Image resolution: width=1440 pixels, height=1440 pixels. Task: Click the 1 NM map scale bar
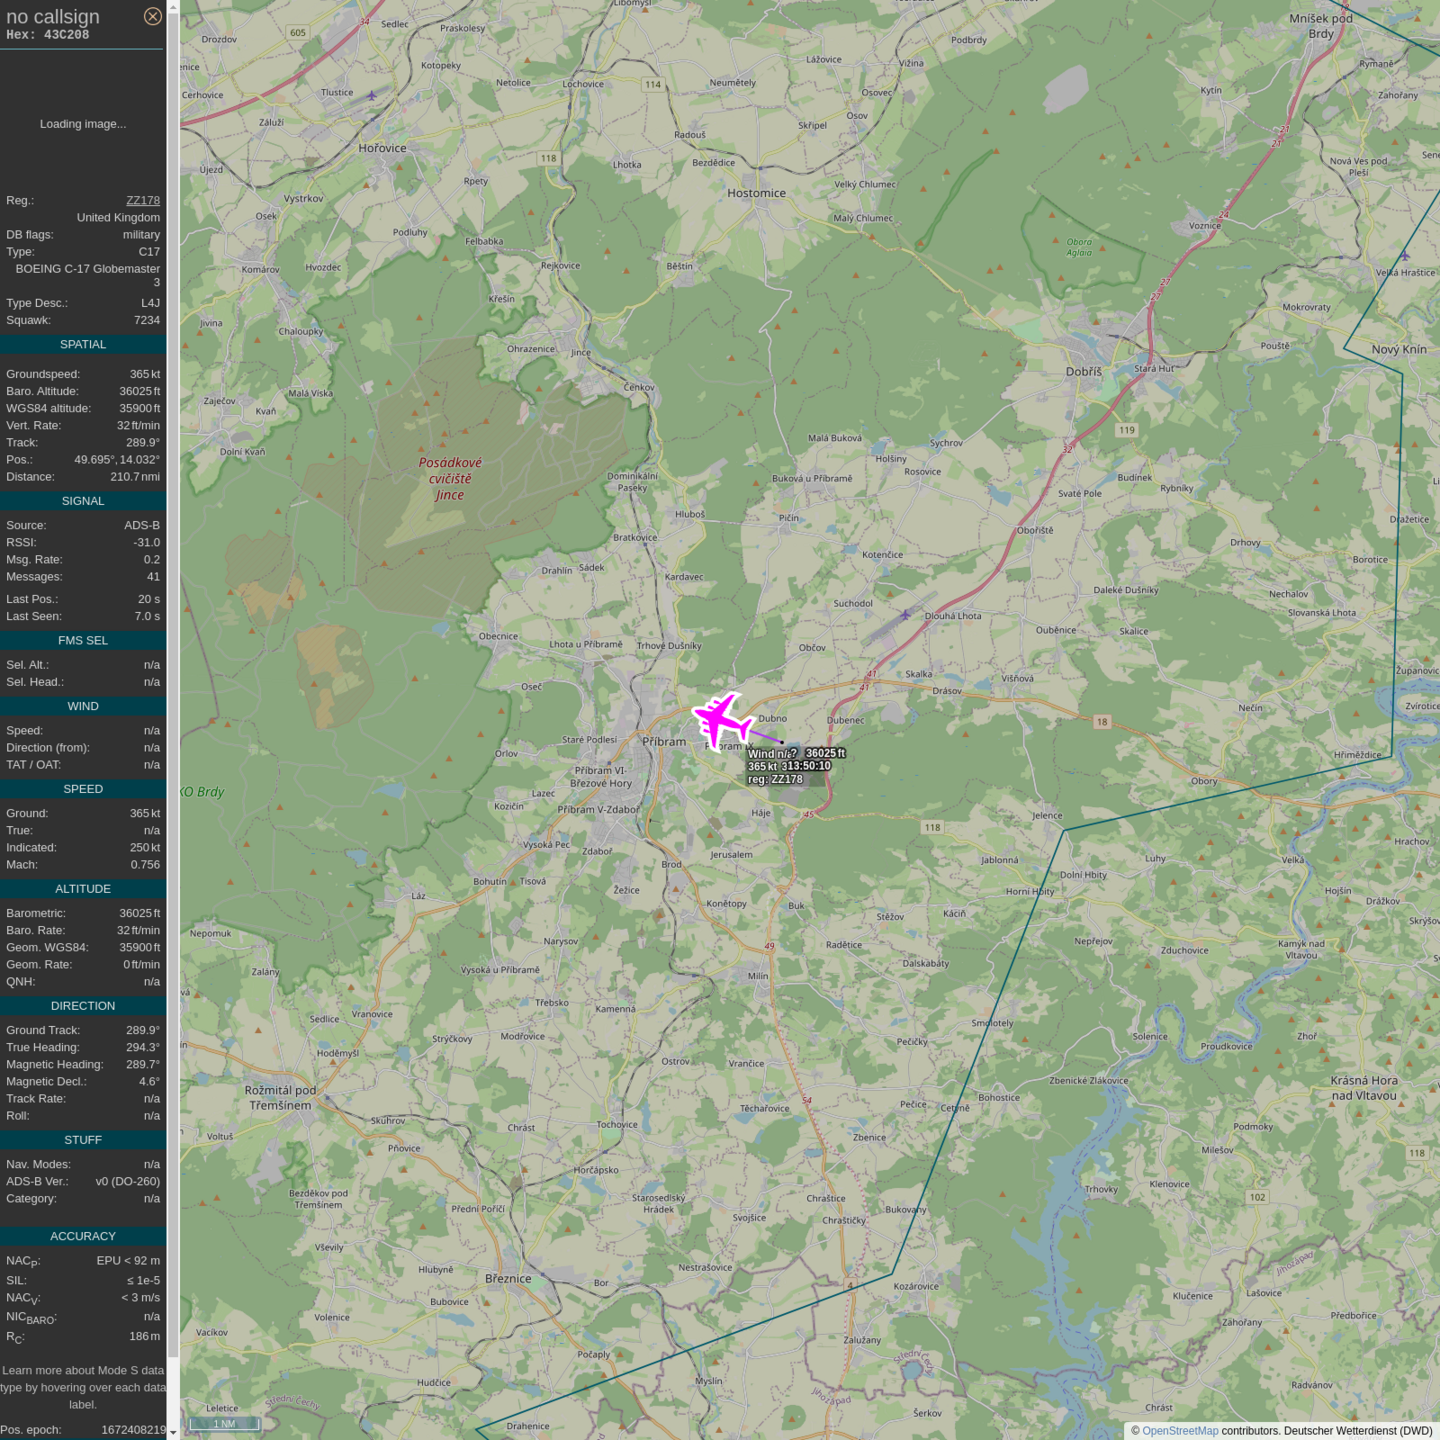(x=225, y=1423)
